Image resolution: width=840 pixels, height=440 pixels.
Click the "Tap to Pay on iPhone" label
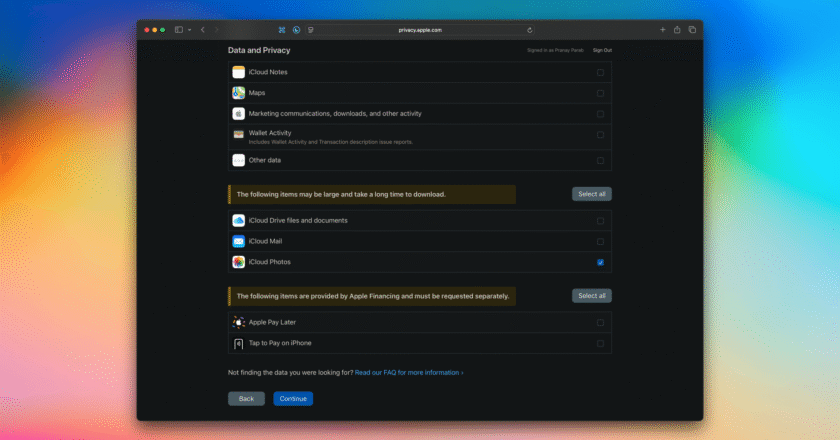pos(280,343)
